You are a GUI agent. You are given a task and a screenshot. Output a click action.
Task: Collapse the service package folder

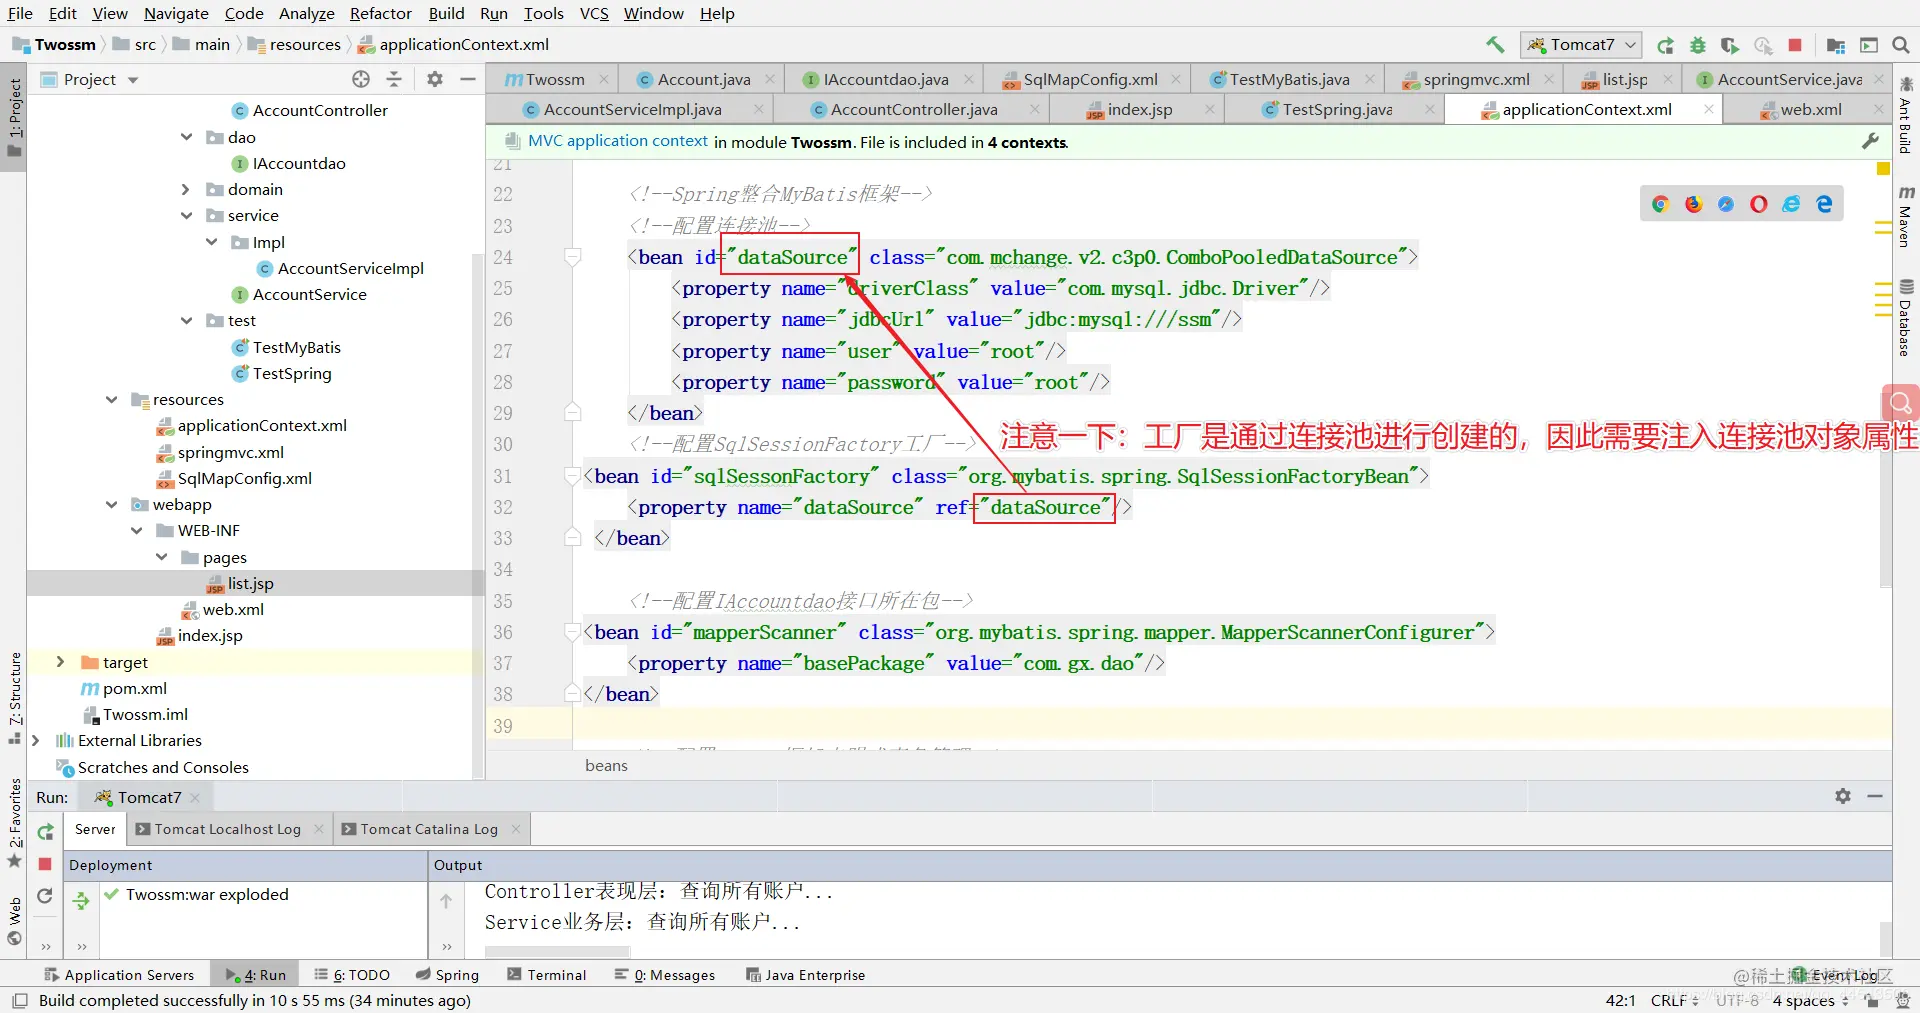point(186,215)
